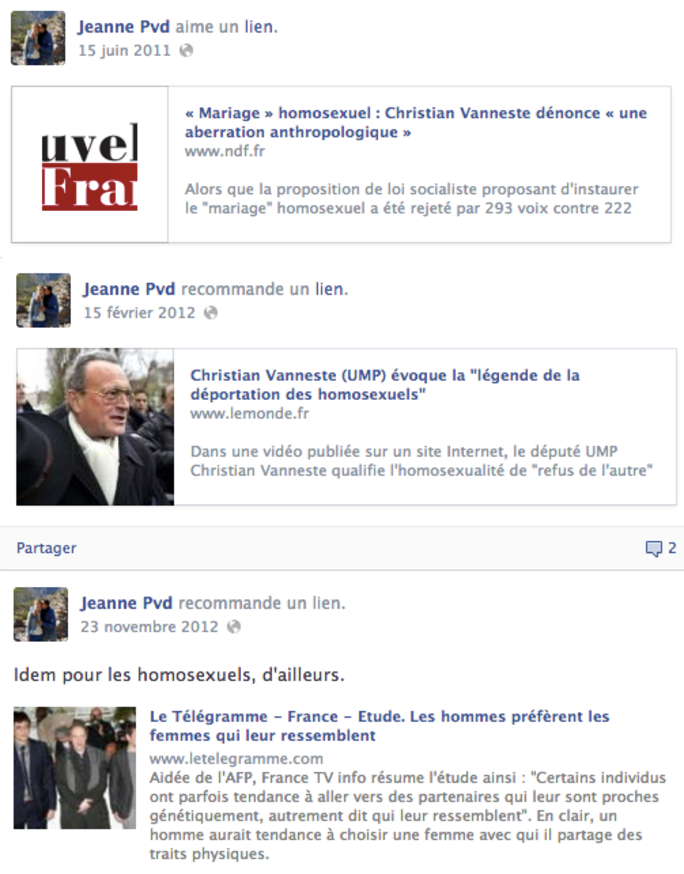Click the globe privacy icon beside 15 juin 2011
Screen dimensions: 684x874
coord(186,51)
